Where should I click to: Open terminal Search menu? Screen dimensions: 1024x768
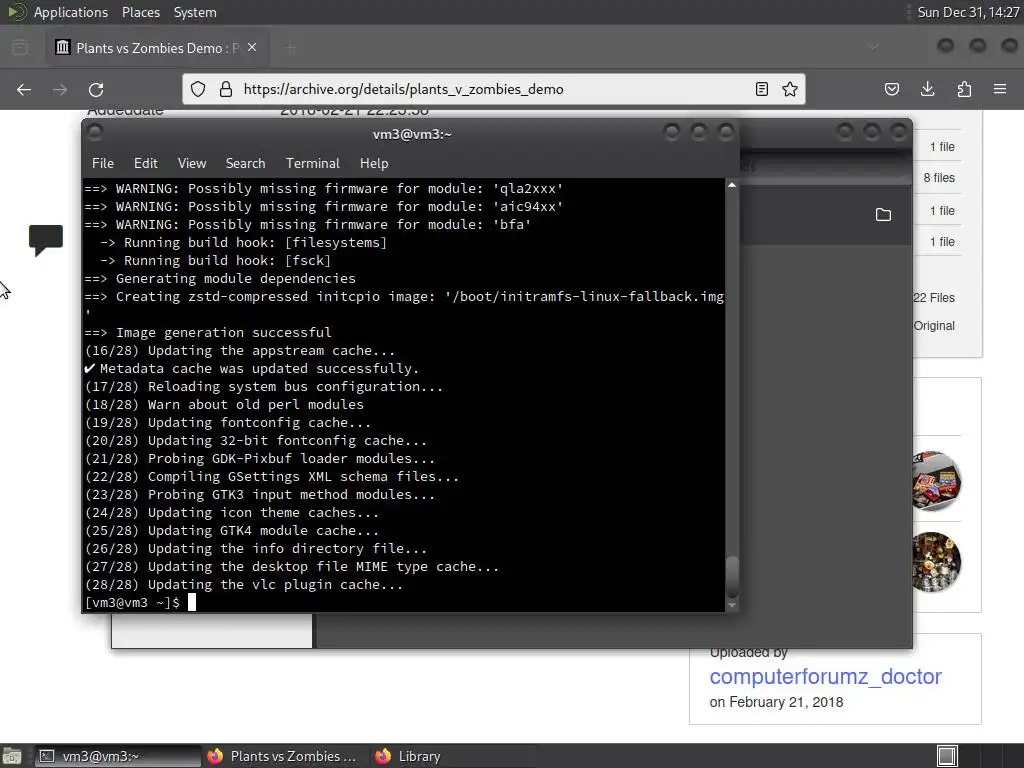[246, 163]
